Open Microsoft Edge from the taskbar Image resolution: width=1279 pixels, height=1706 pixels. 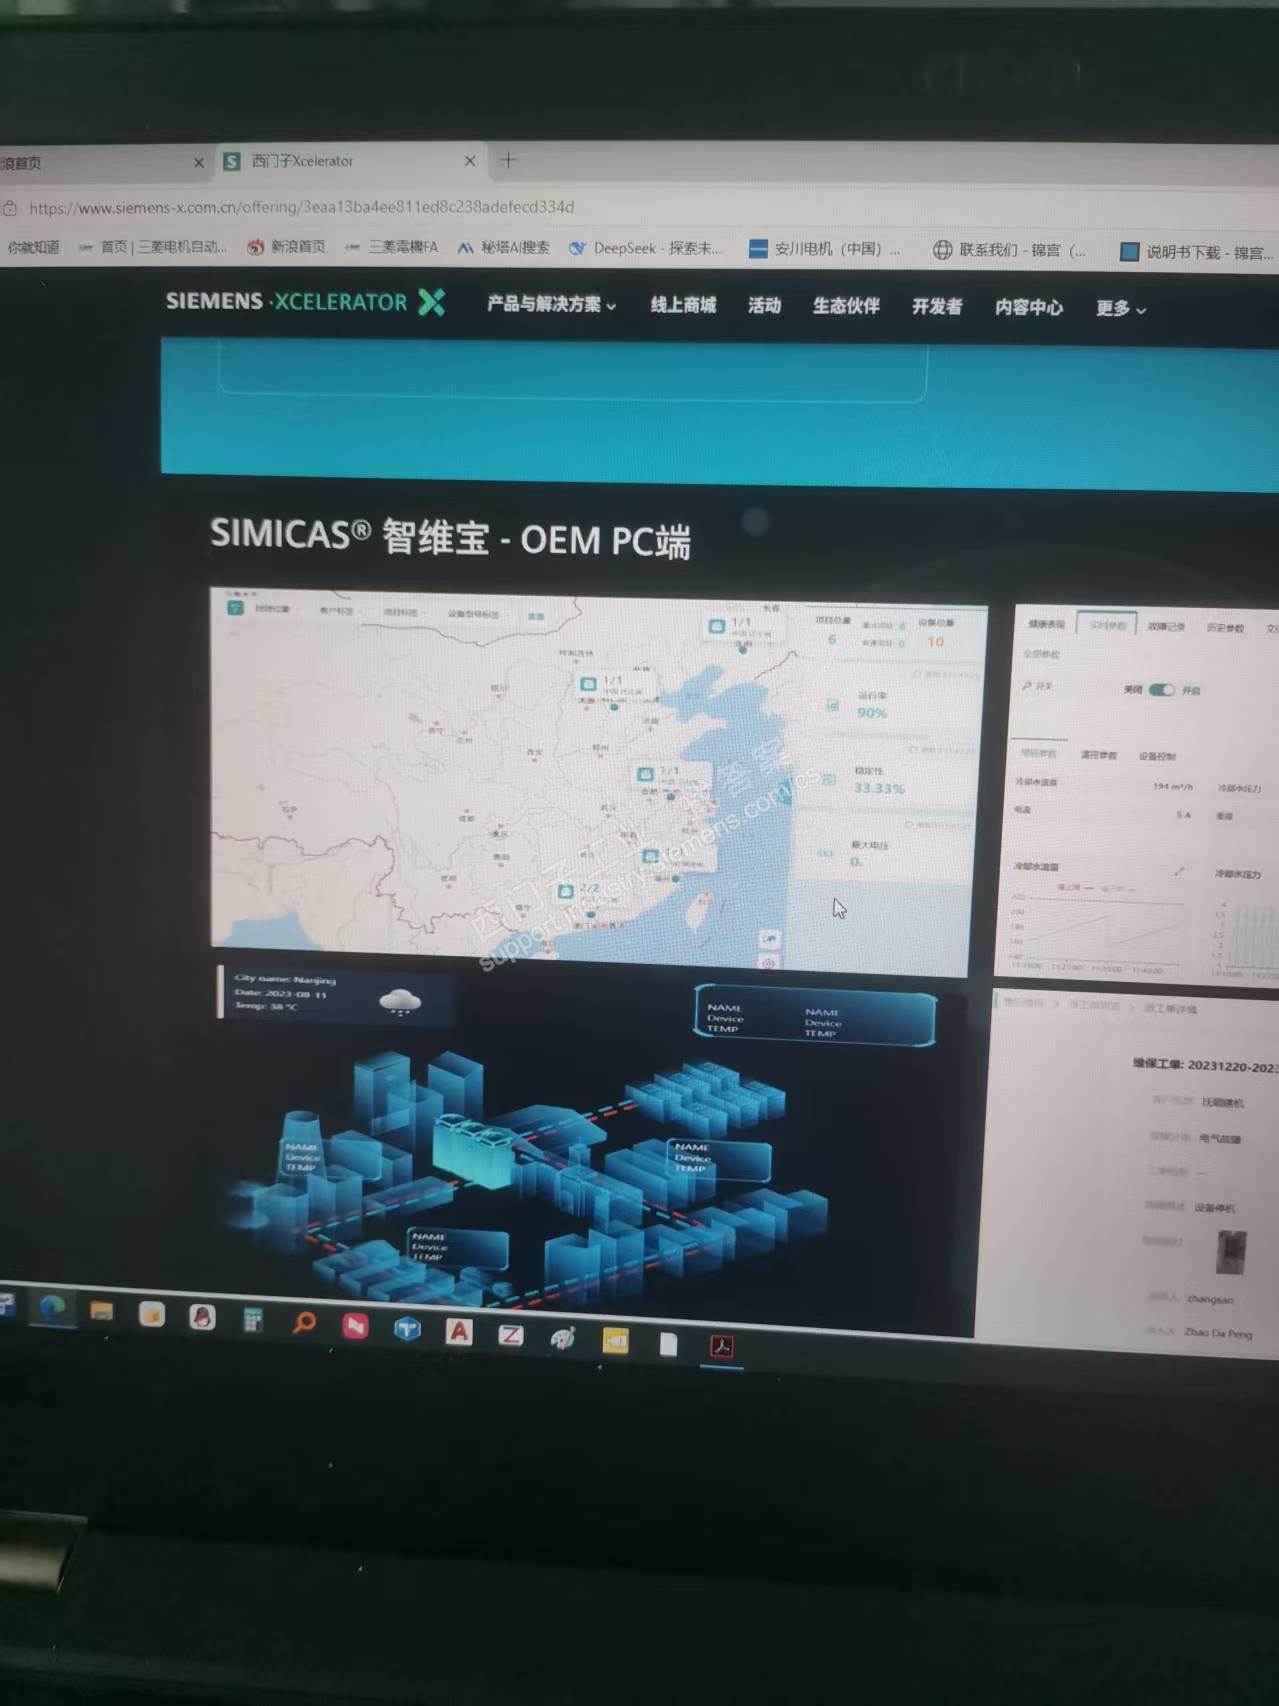pyautogui.click(x=52, y=1307)
